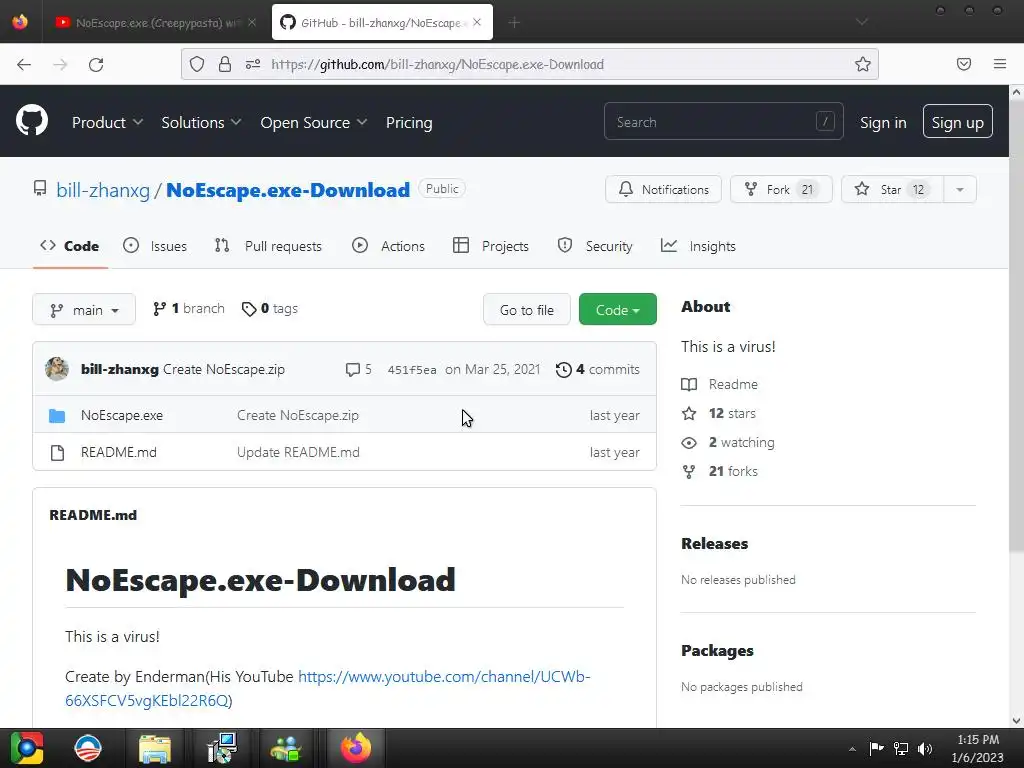Viewport: 1024px width, 768px height.
Task: Open the README.md file
Action: pos(119,453)
